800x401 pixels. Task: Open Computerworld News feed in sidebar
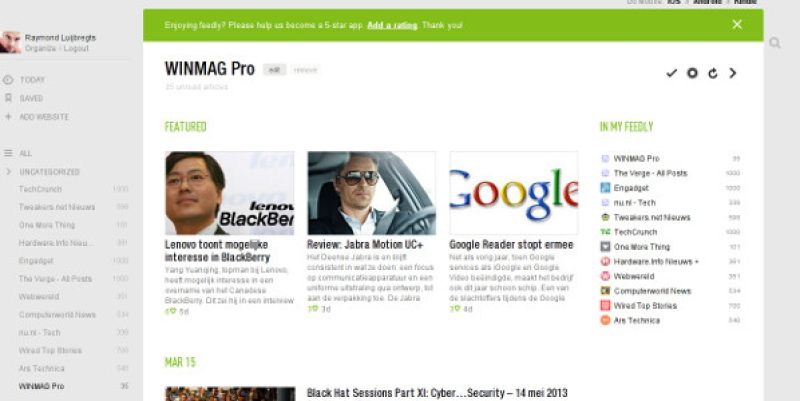[57, 314]
